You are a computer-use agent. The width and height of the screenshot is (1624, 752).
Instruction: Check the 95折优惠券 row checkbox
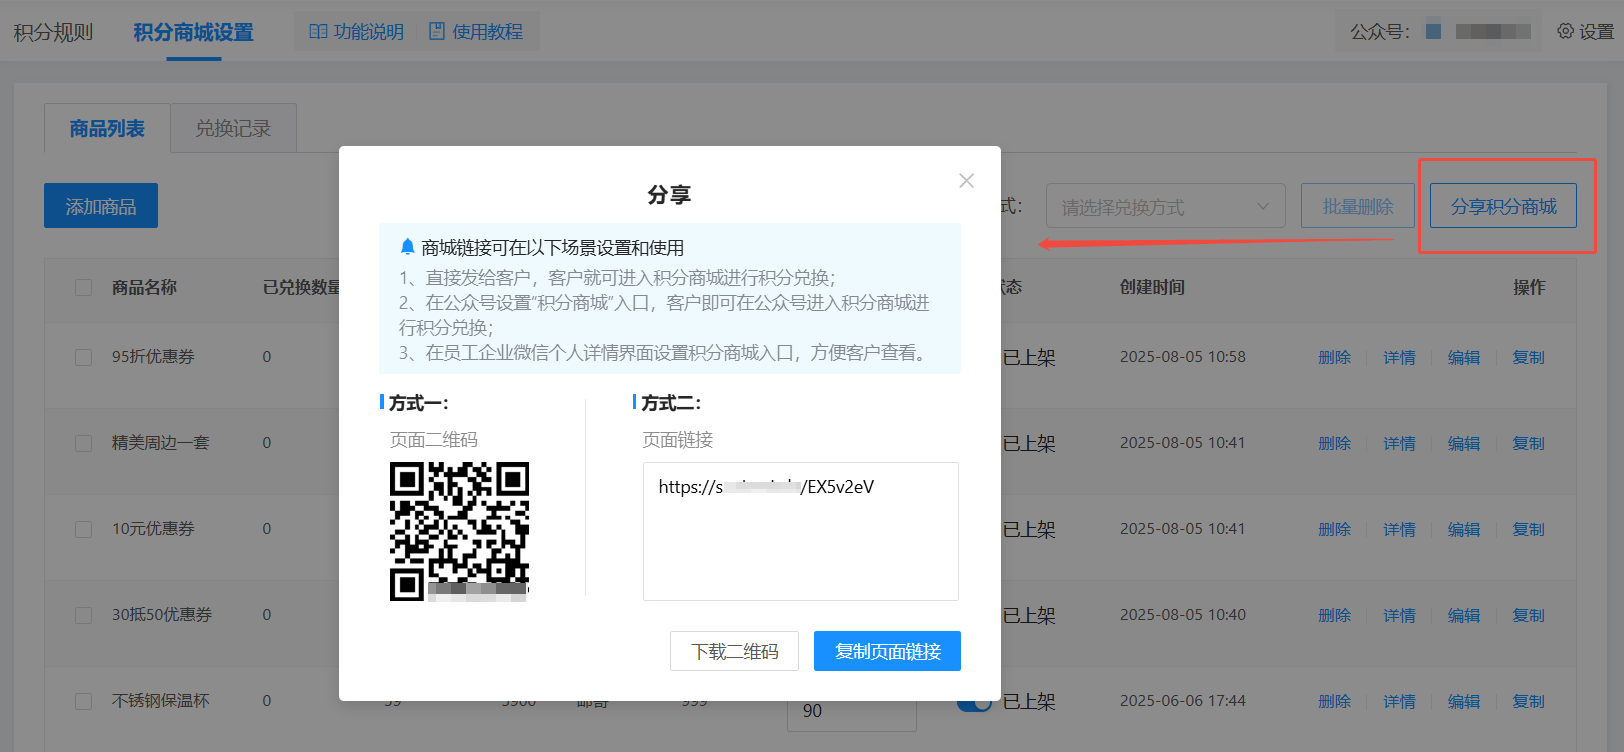coord(84,358)
